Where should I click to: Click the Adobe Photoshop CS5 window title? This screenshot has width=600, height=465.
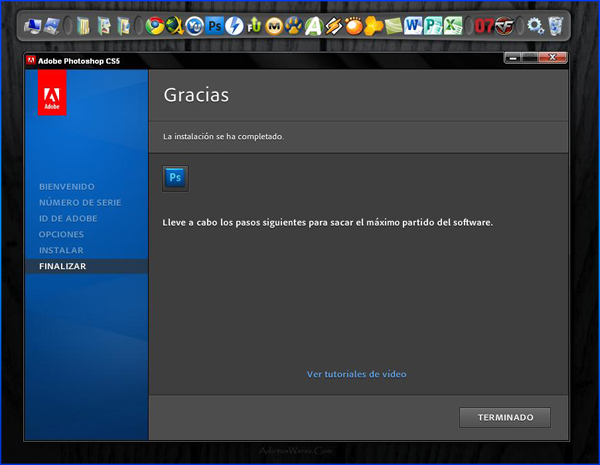point(79,61)
